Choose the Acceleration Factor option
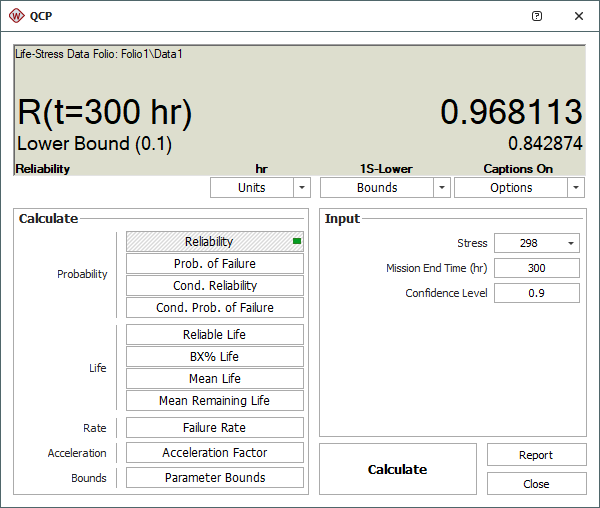 [215, 453]
